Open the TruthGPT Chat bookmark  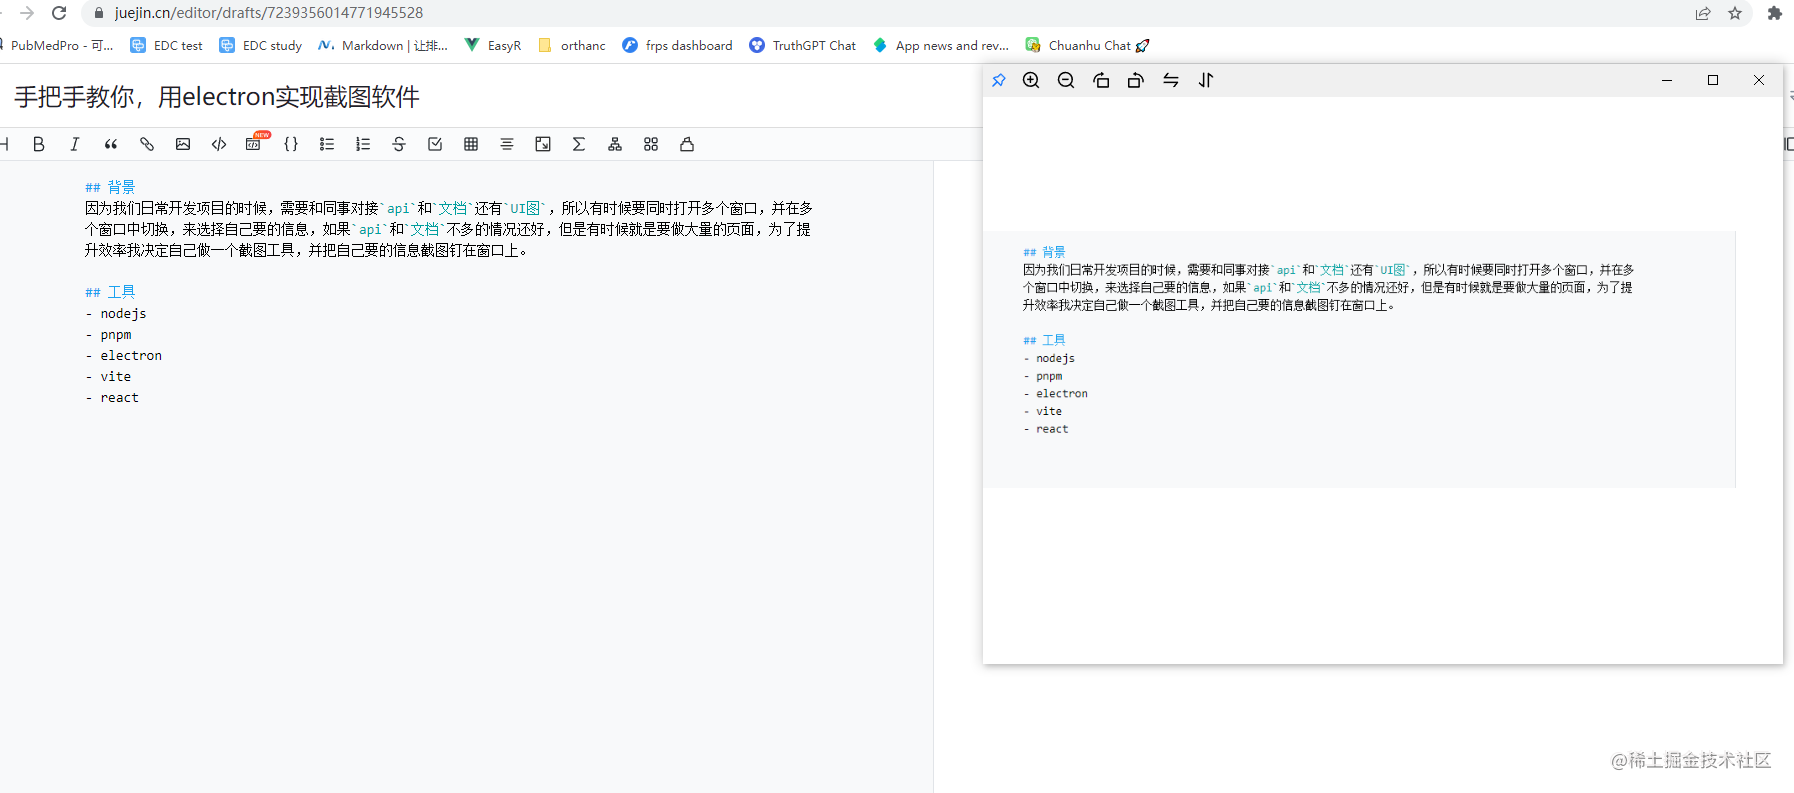803,45
